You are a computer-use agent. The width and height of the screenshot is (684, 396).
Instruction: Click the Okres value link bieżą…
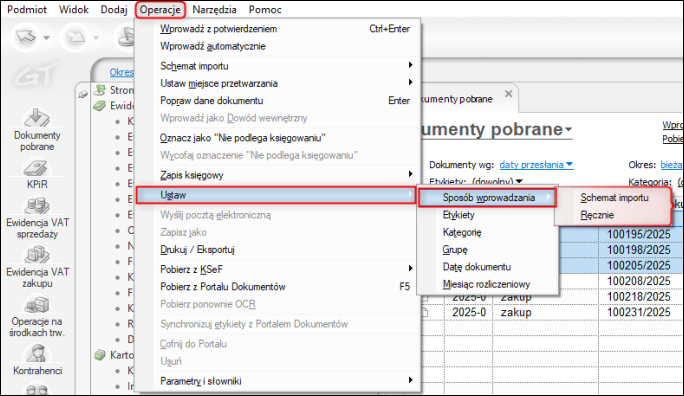pos(671,165)
